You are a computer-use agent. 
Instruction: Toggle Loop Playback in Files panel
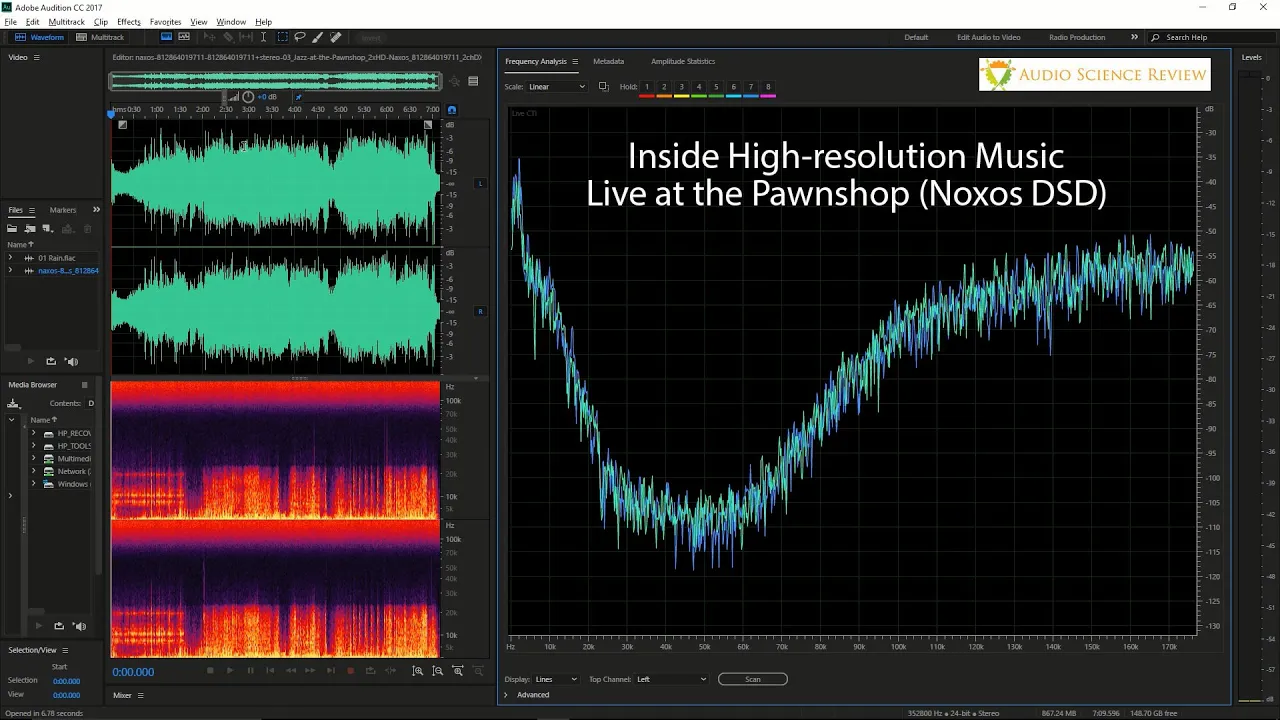(x=51, y=361)
